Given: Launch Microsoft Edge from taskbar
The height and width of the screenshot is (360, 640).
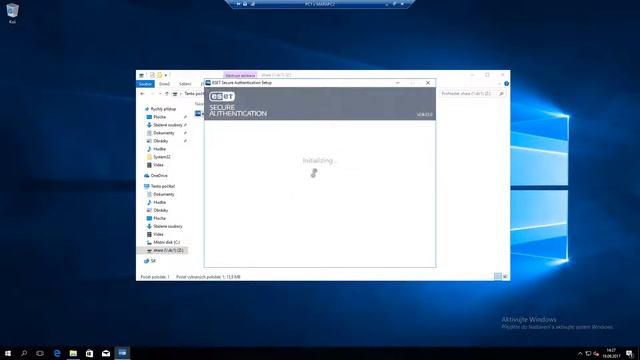Looking at the screenshot, I should (x=57, y=353).
